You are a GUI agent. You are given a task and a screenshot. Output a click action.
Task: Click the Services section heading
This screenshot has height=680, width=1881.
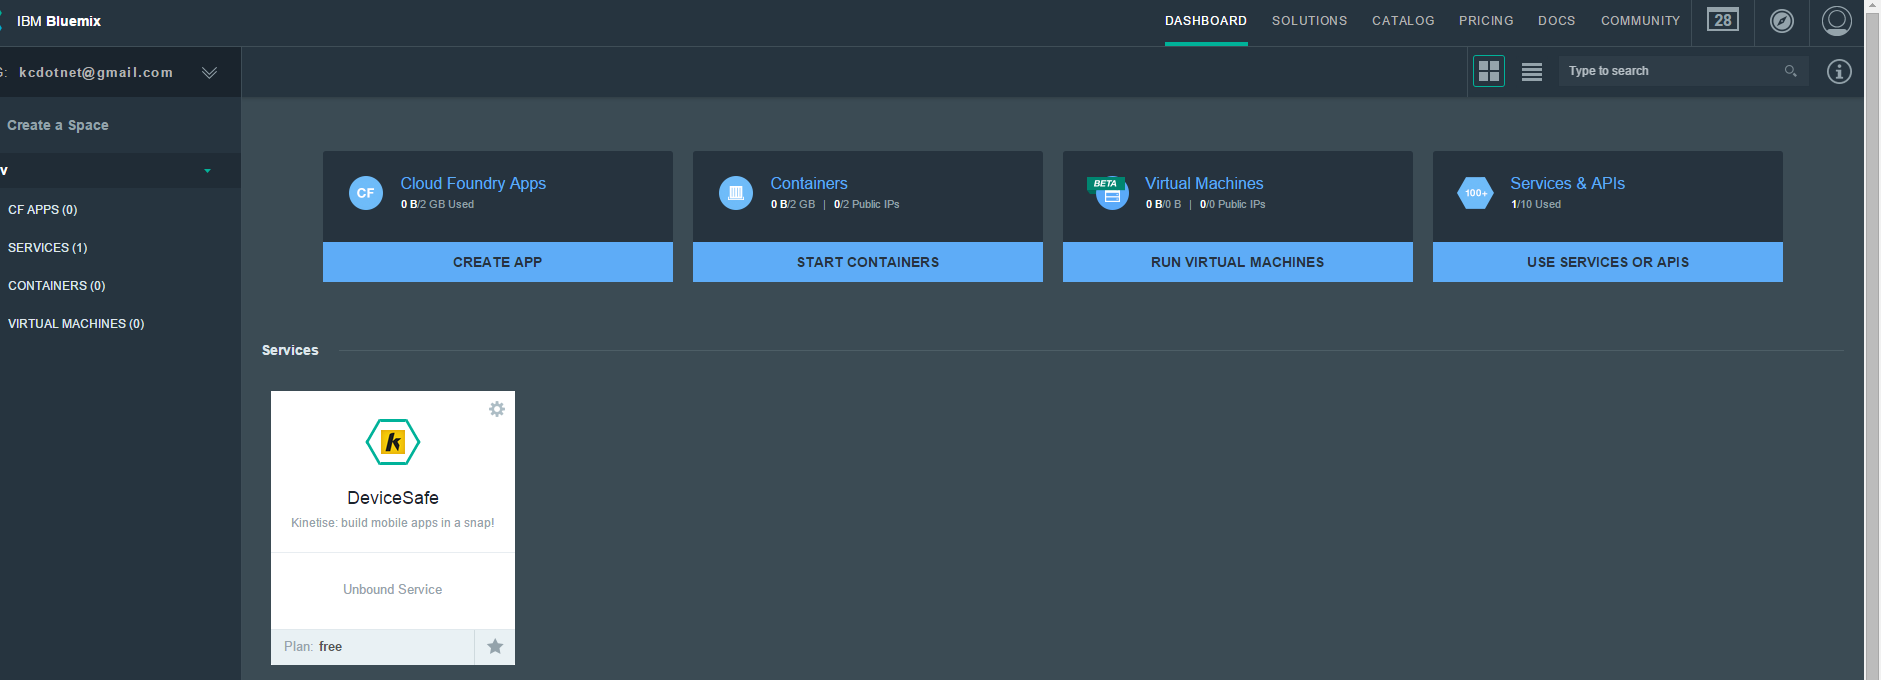click(290, 350)
